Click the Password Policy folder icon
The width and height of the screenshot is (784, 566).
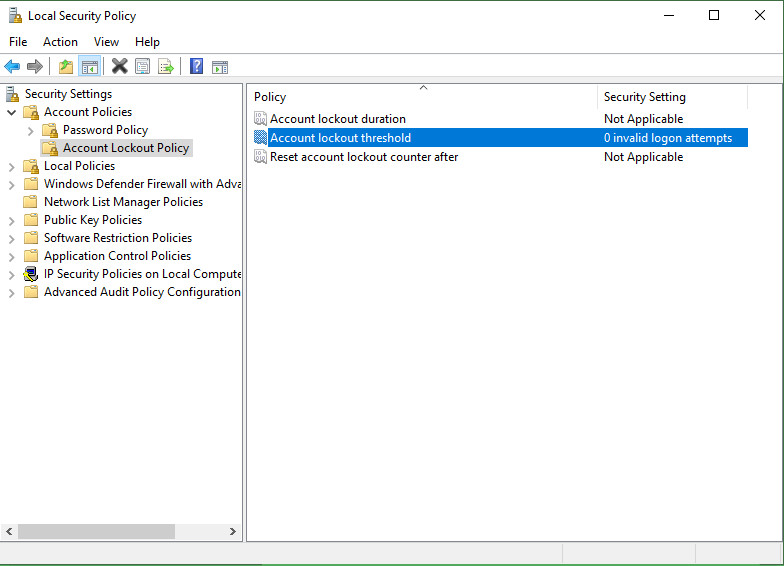50,130
